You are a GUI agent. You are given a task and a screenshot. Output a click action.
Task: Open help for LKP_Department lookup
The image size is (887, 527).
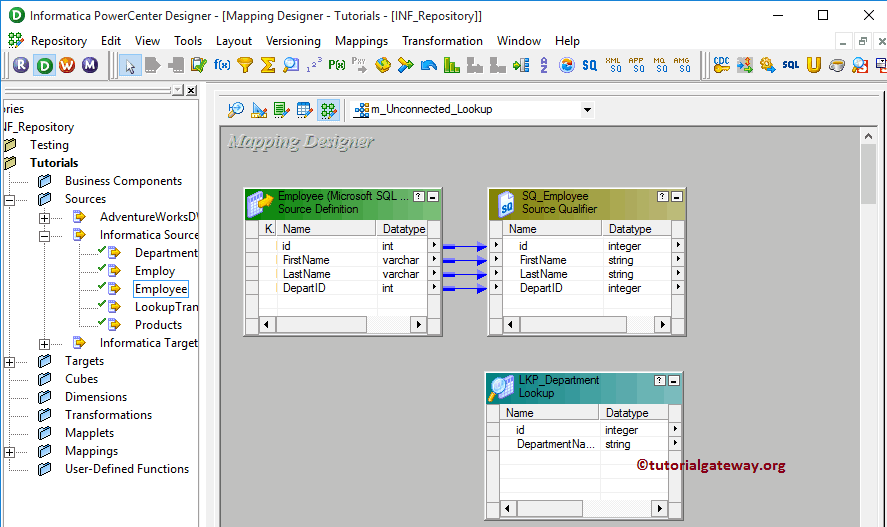[660, 381]
